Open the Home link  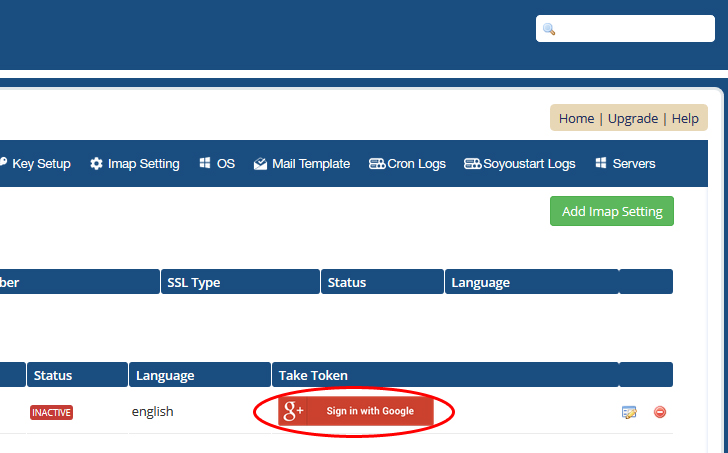[x=576, y=118]
